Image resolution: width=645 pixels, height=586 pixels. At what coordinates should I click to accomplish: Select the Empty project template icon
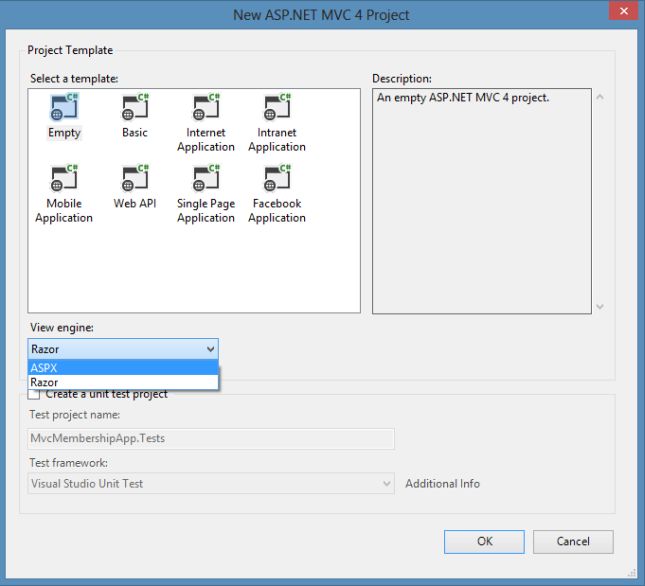pyautogui.click(x=64, y=107)
